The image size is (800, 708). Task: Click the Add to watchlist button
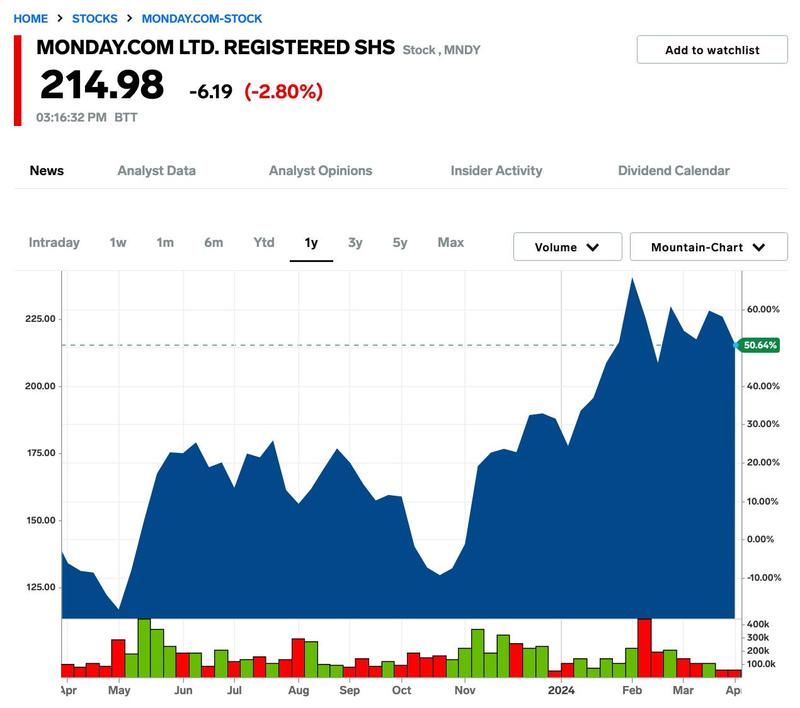click(x=712, y=49)
